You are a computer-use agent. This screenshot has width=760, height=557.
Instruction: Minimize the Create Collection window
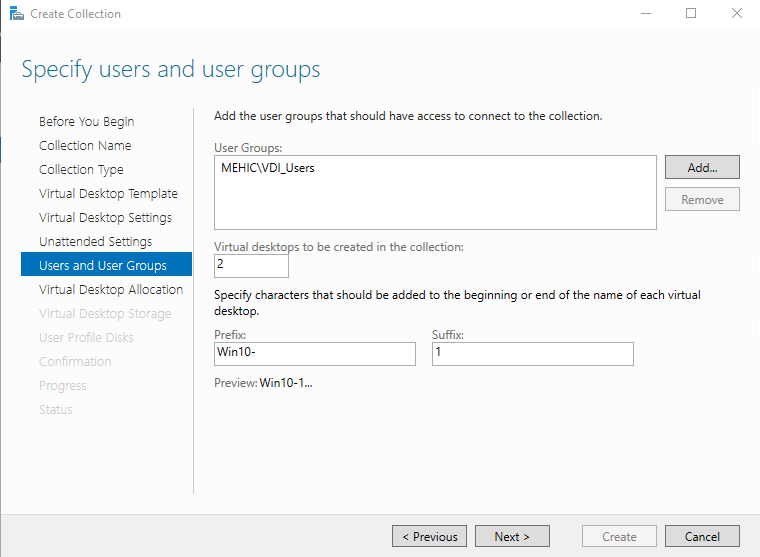645,14
